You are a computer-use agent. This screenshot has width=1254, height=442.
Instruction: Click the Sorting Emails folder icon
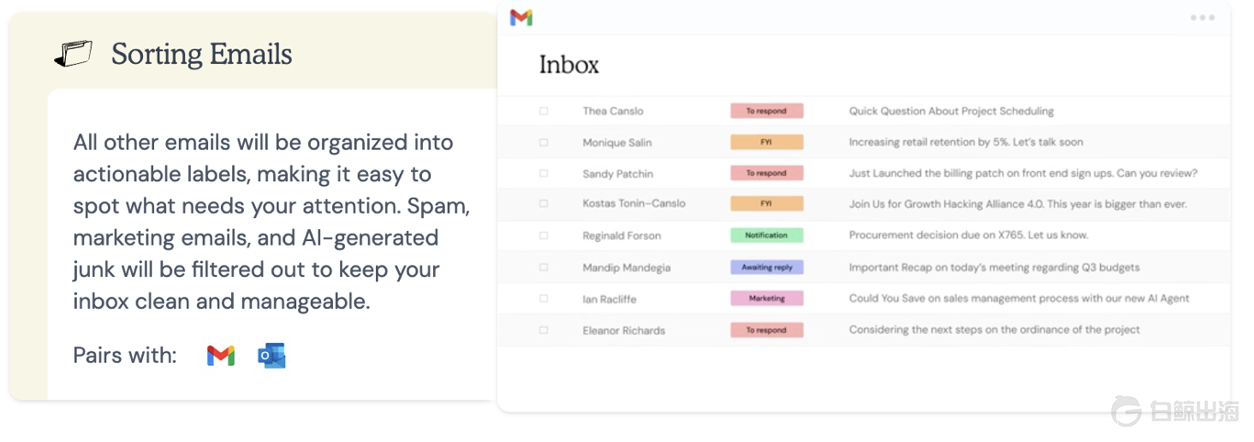73,54
